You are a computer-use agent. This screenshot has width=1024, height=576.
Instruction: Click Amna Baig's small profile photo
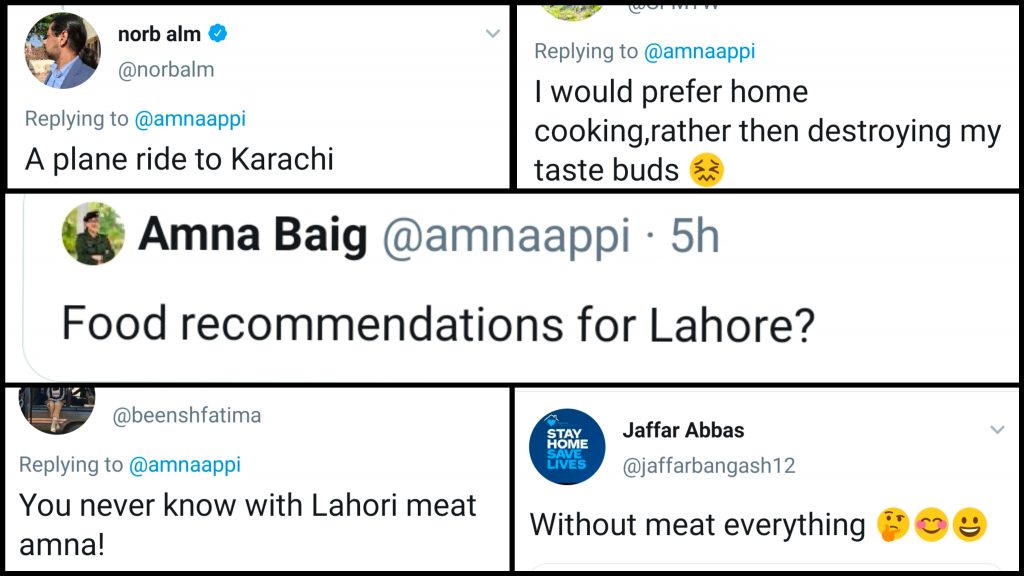point(93,234)
